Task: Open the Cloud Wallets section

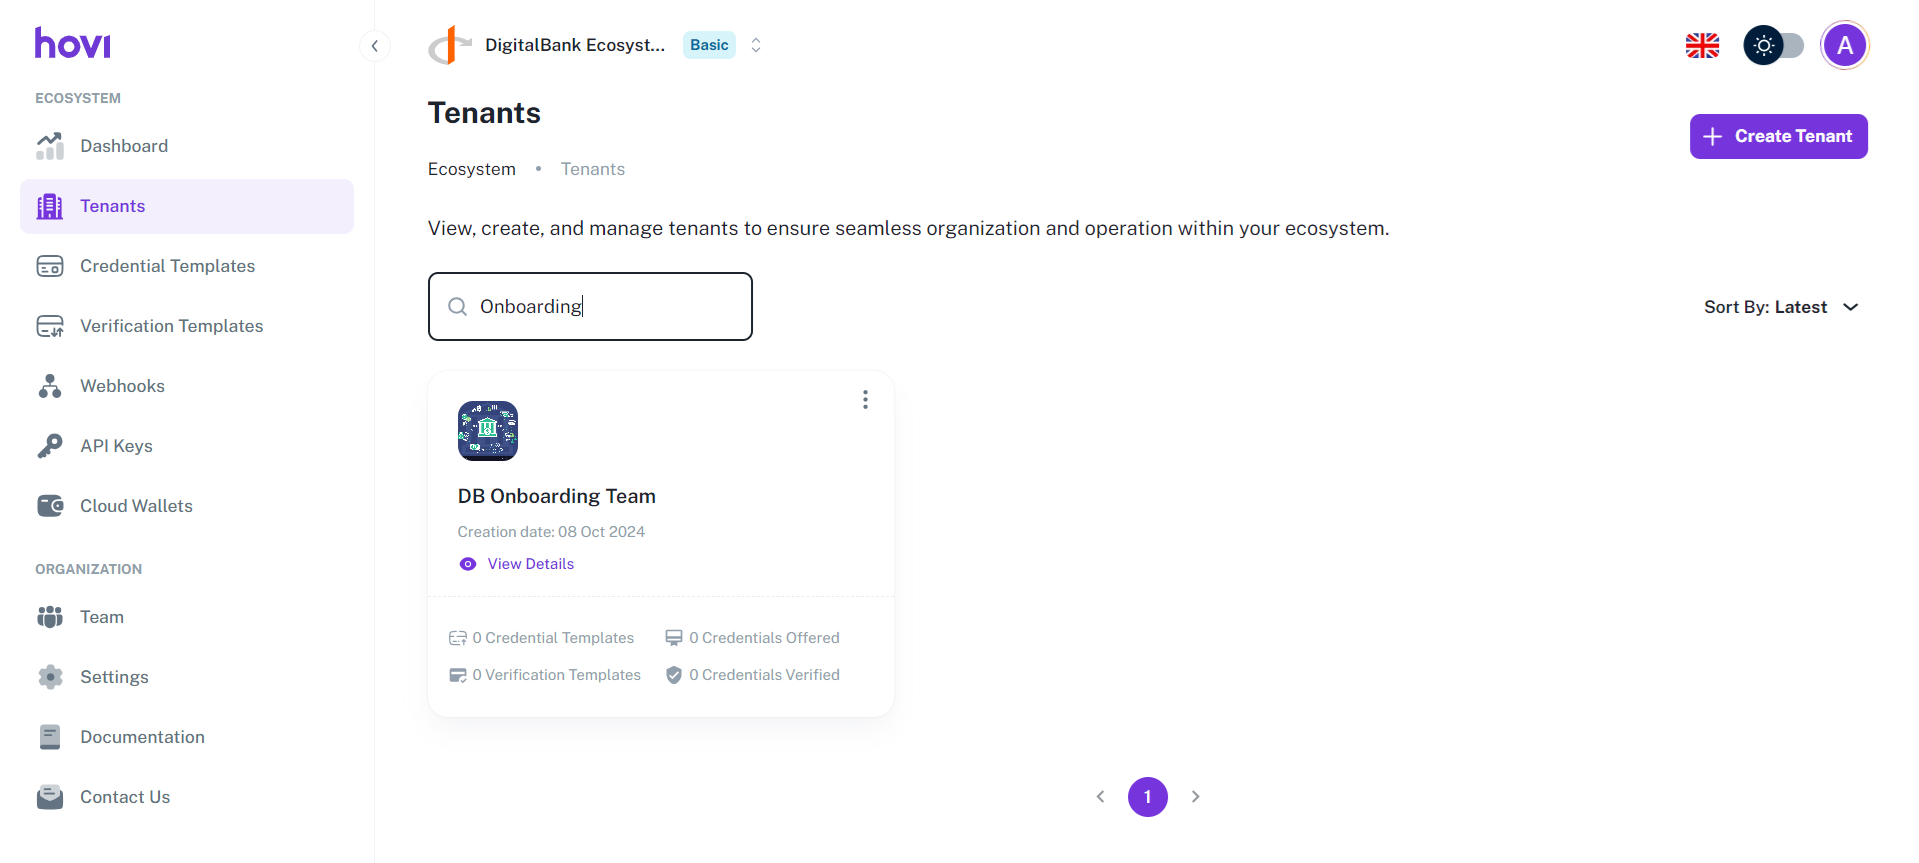Action: (136, 506)
